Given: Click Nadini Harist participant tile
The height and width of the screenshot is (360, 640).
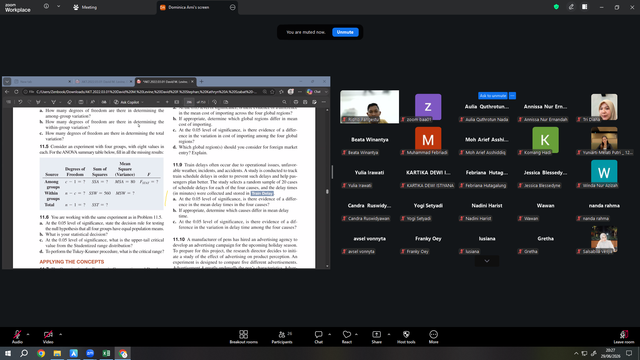Looking at the screenshot, I should (487, 206).
